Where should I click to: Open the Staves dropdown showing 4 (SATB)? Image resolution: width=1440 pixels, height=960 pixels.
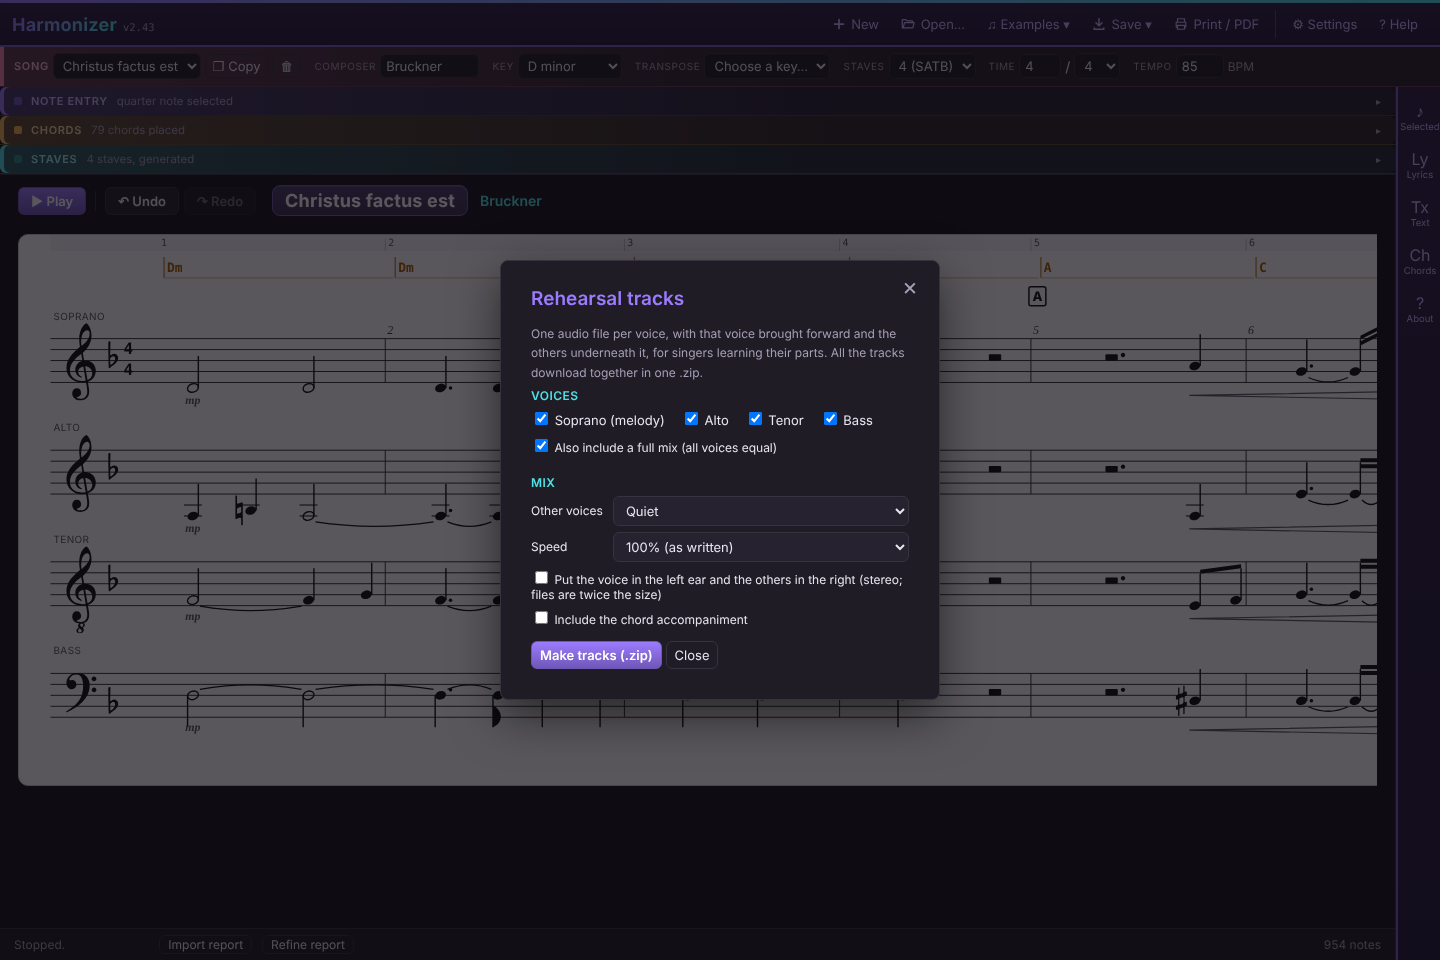click(x=933, y=66)
